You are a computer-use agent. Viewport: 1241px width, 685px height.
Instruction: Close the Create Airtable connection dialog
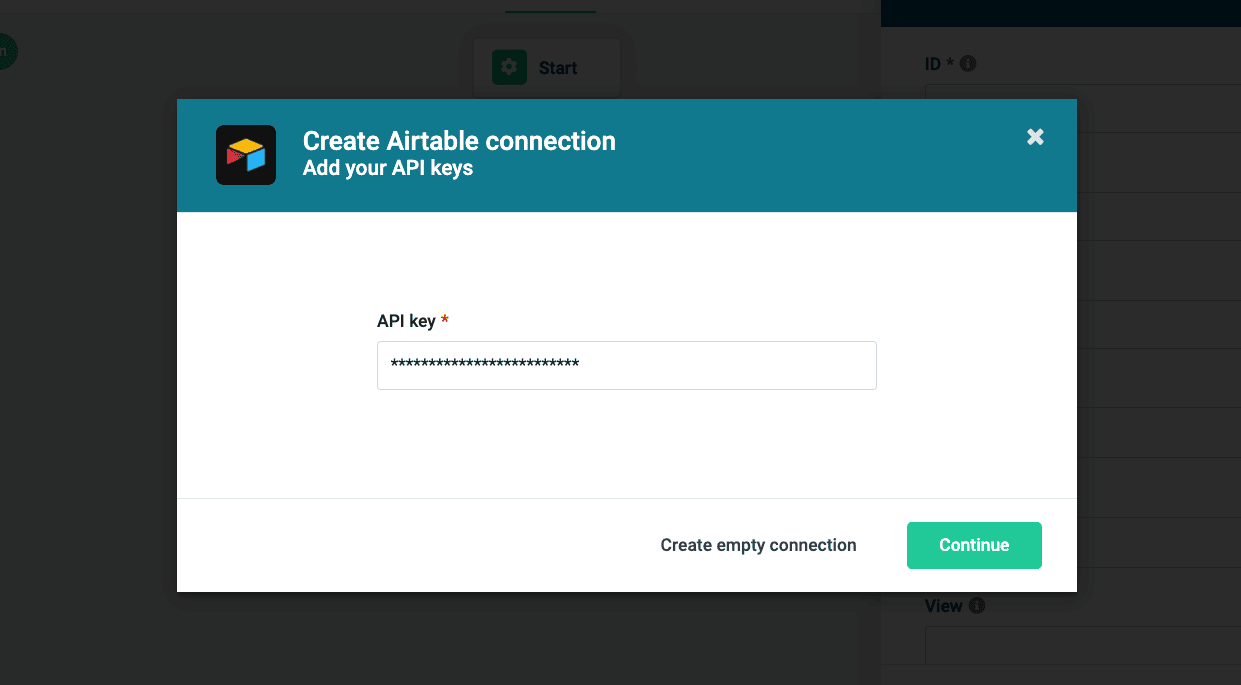(x=1035, y=137)
